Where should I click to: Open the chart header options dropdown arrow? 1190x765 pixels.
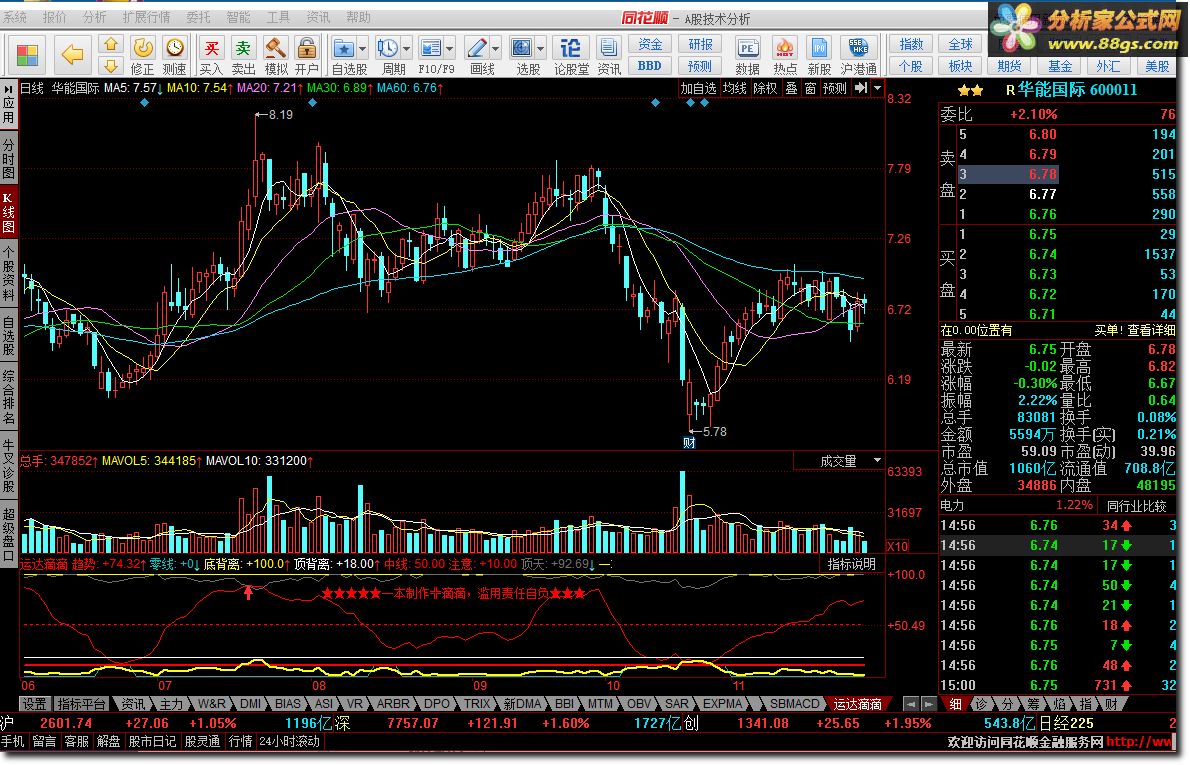tap(877, 88)
